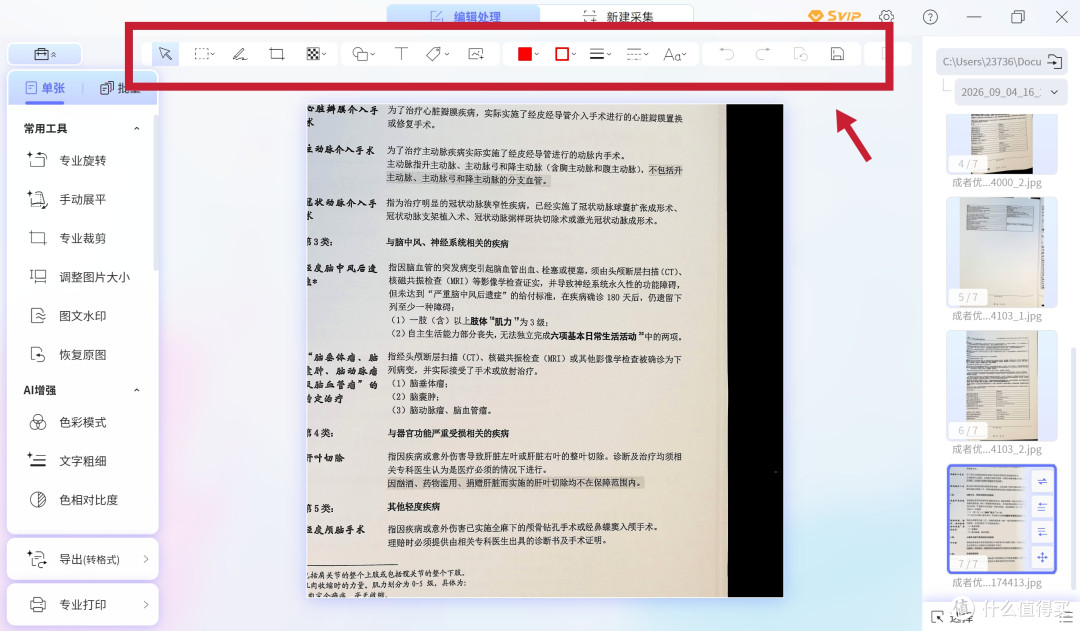
Task: Open dashed line style dropdown
Action: (x=637, y=54)
